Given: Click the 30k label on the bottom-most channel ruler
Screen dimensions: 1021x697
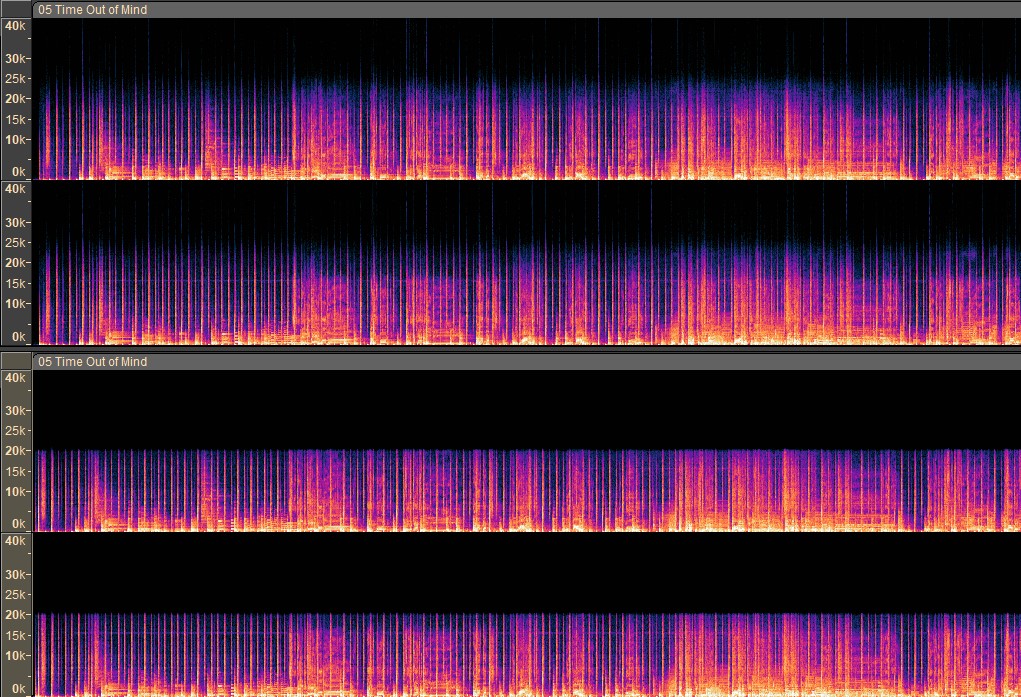Looking at the screenshot, I should click(15, 575).
